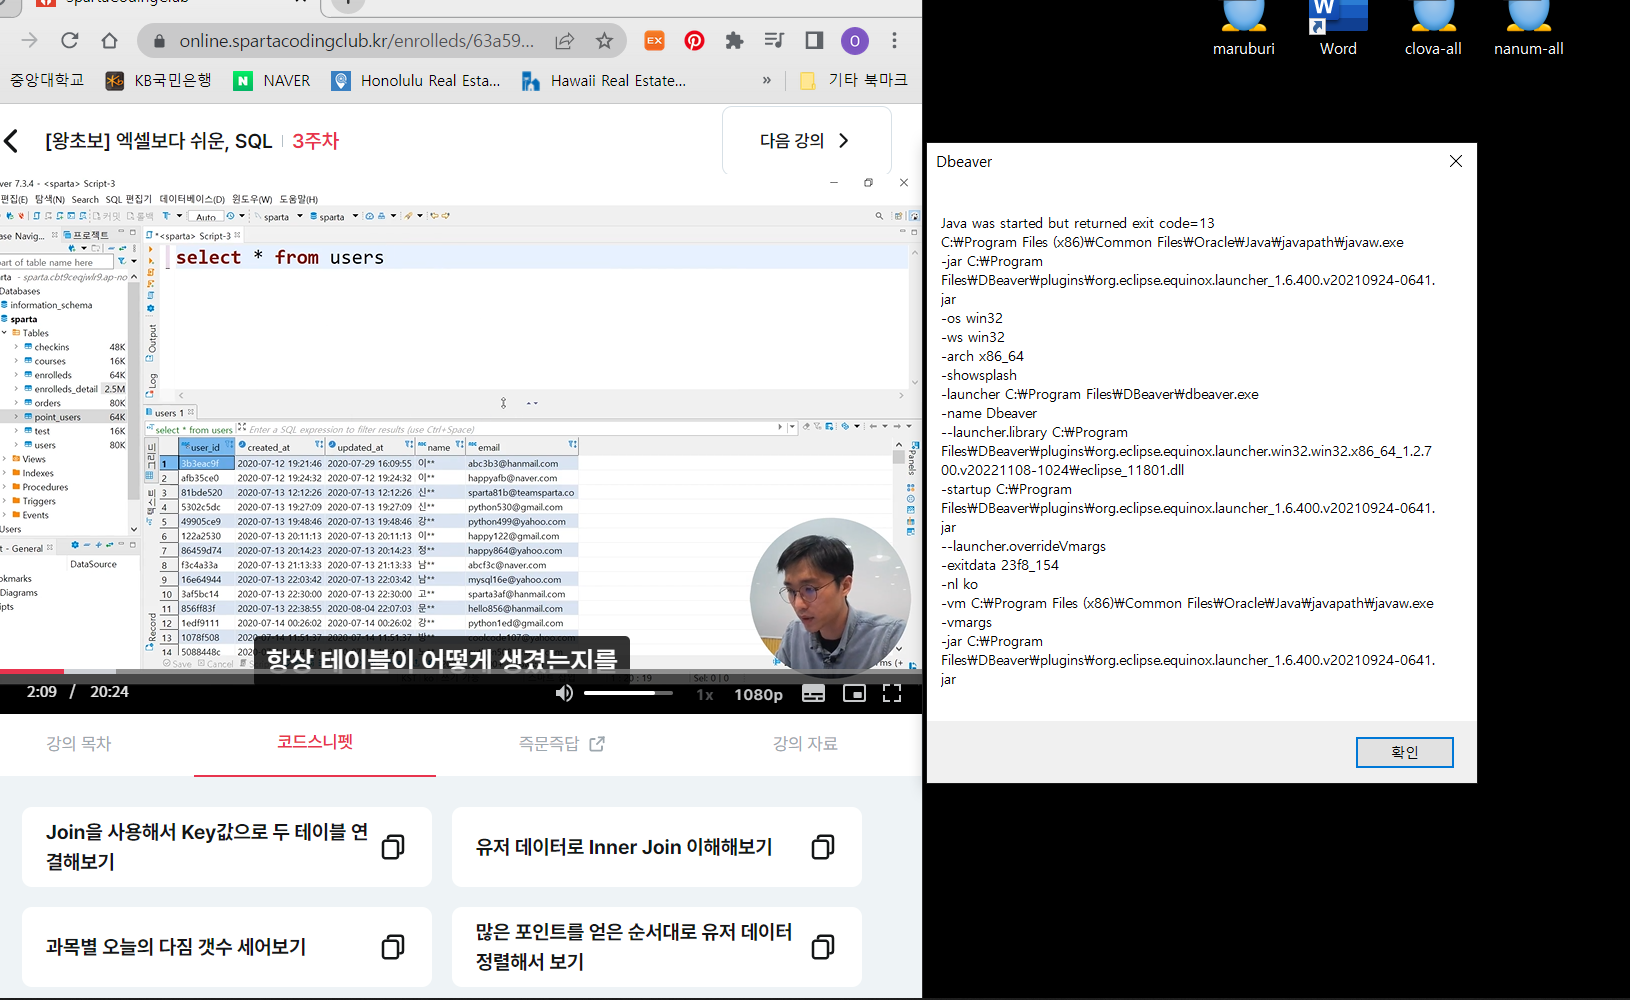Click 데이터베이스(D) menu in video
1630x1000 pixels.
[x=192, y=199]
